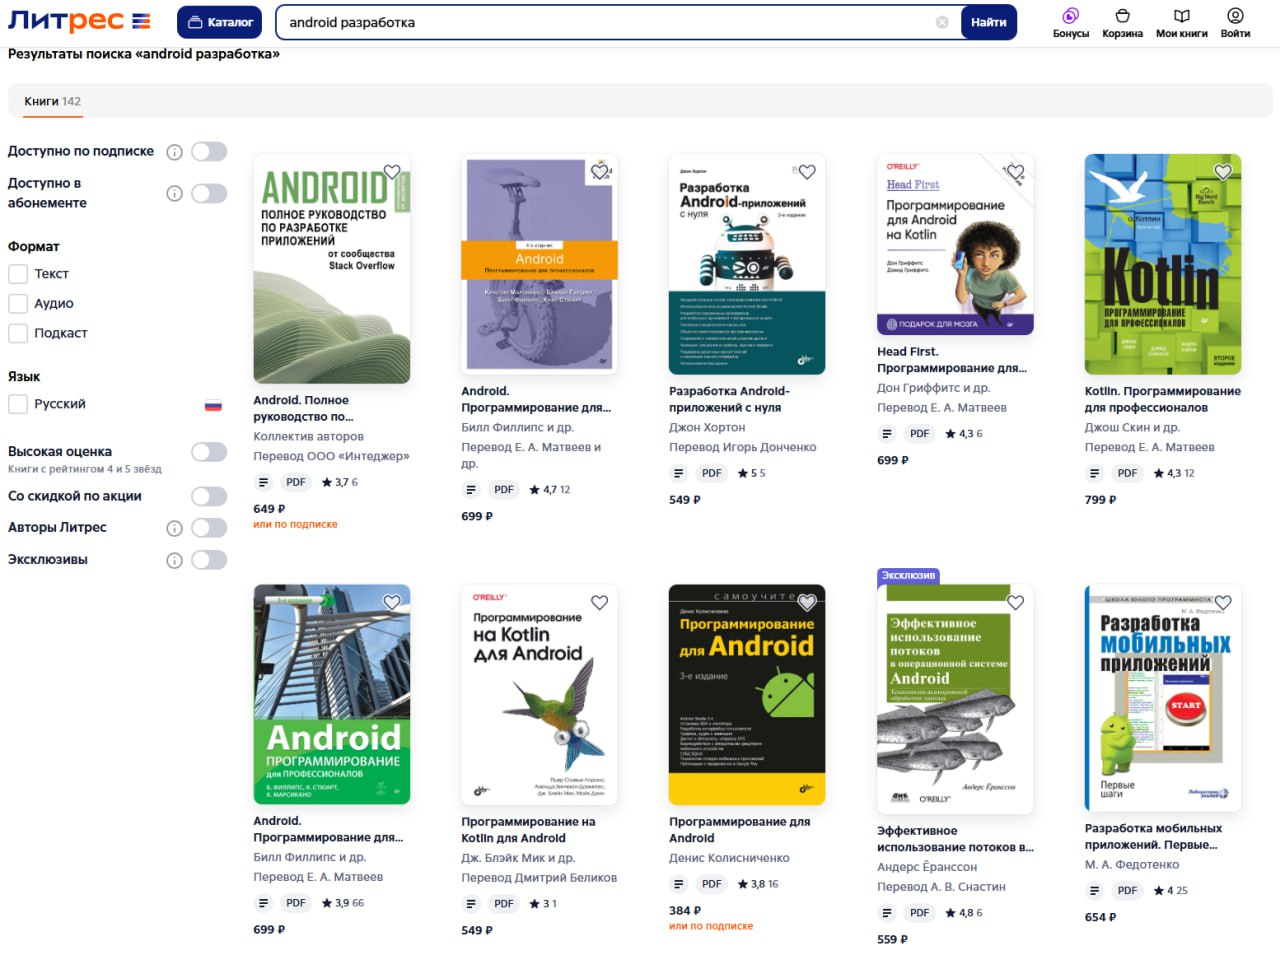This screenshot has width=1280, height=969.
Task: Favorite Разработка мобильных приложений book
Action: [x=1223, y=602]
